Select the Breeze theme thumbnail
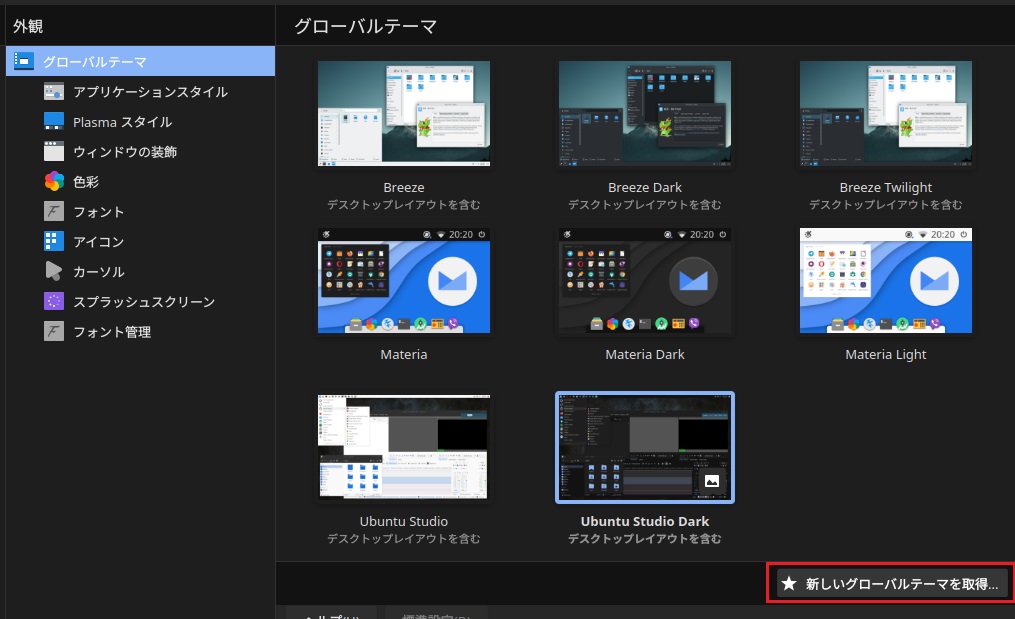1015x619 pixels. click(404, 113)
